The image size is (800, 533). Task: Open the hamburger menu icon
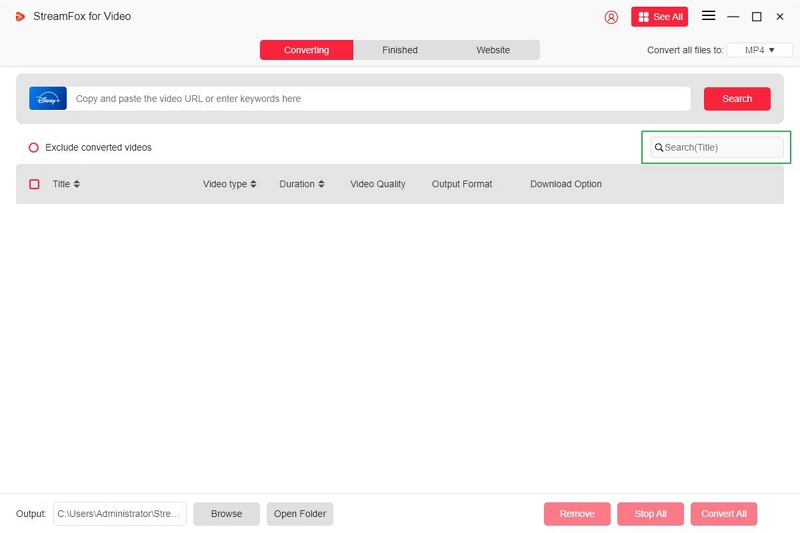(x=708, y=16)
